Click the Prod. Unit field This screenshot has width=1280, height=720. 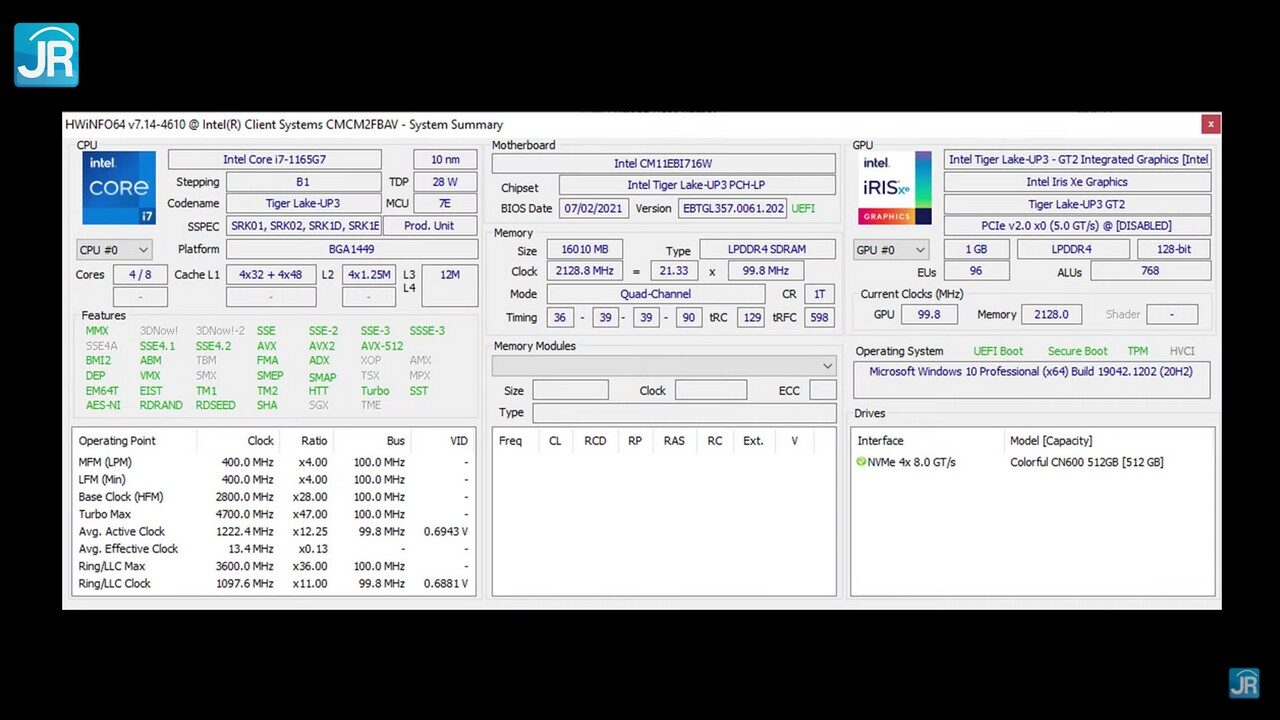point(429,226)
